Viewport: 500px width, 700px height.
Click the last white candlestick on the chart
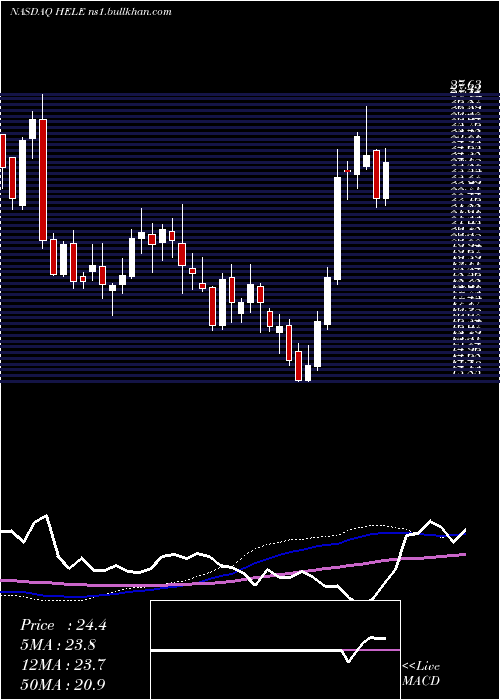386,180
